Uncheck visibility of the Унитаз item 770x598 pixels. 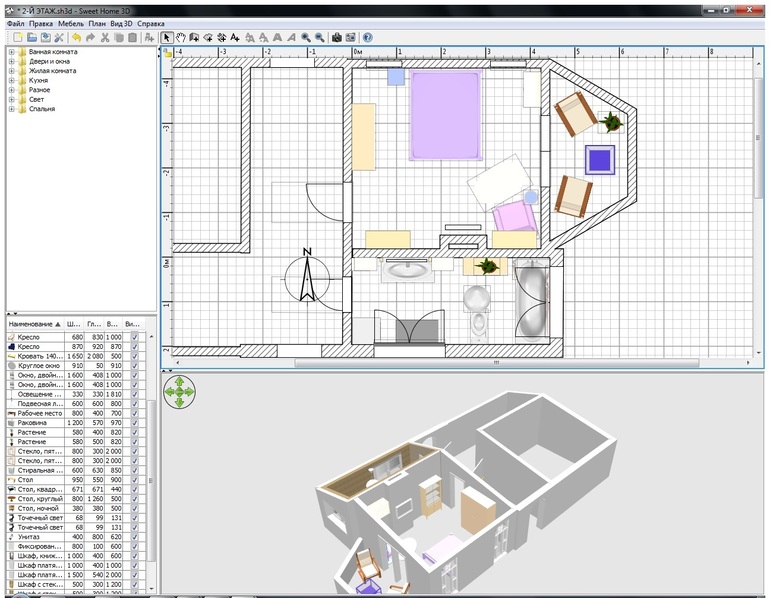(x=133, y=536)
